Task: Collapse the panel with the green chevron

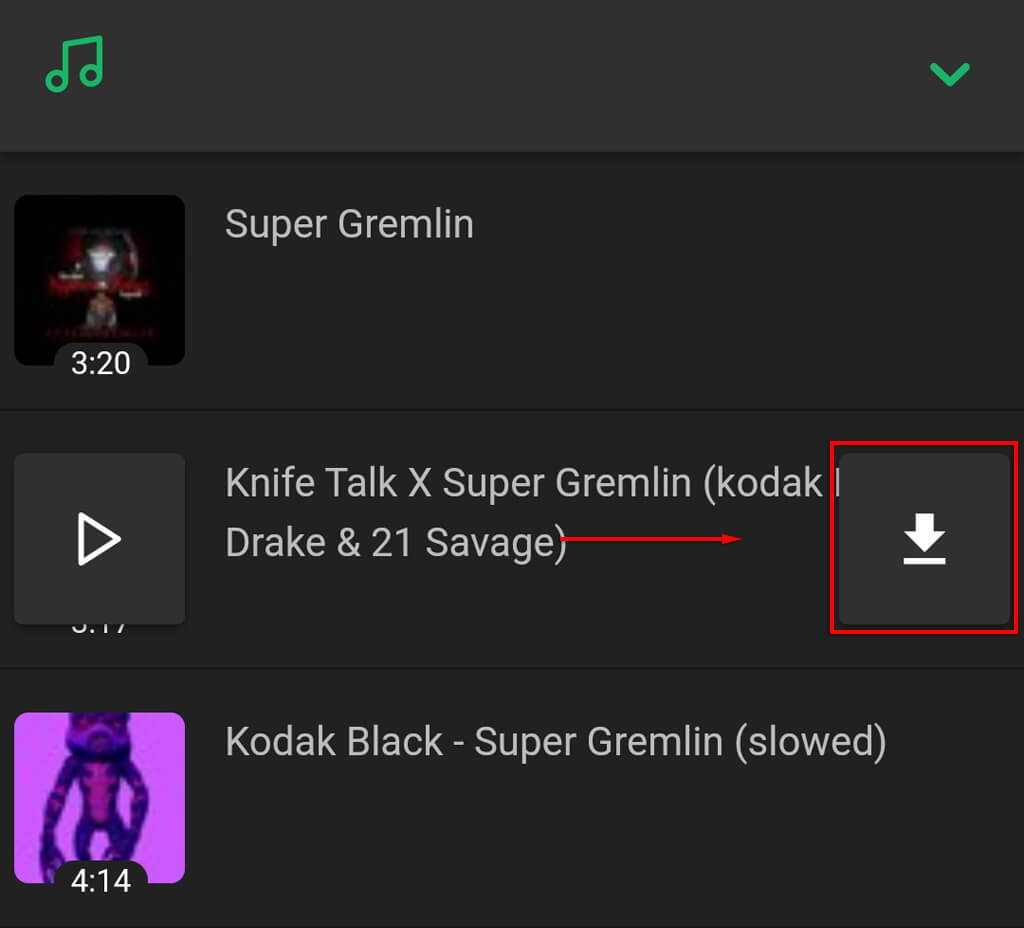Action: [x=949, y=73]
